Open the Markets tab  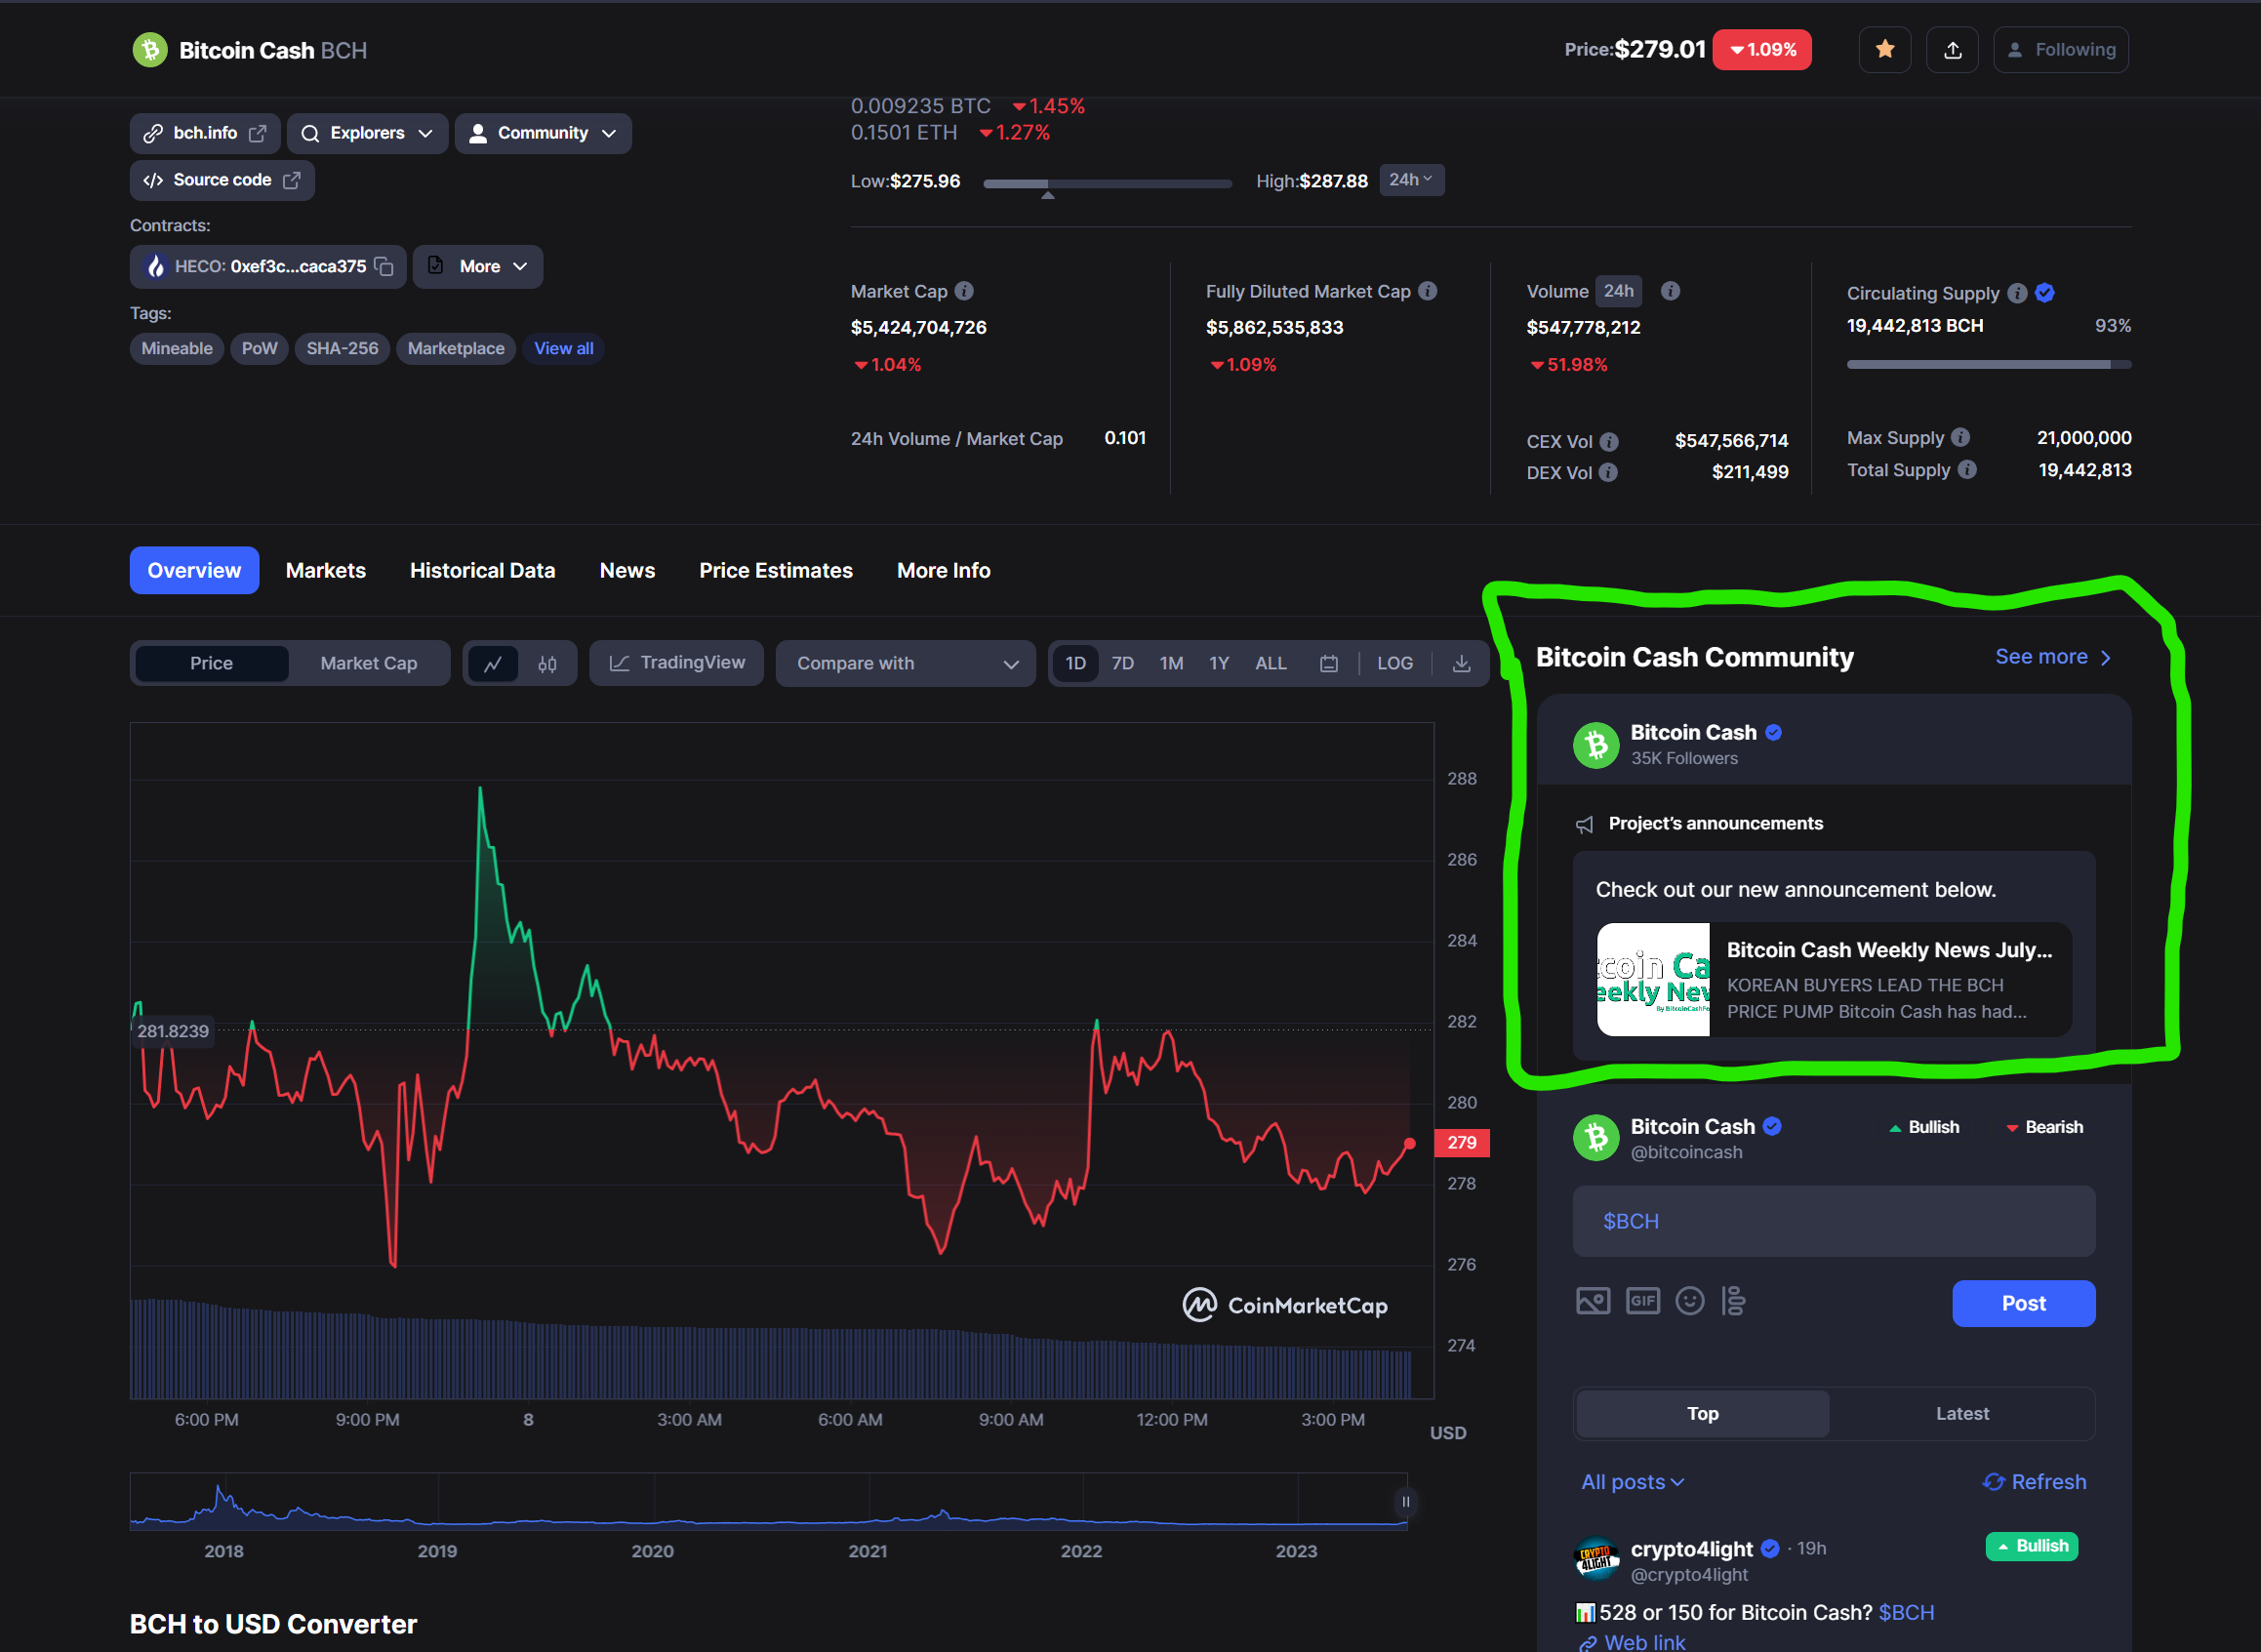click(x=326, y=571)
